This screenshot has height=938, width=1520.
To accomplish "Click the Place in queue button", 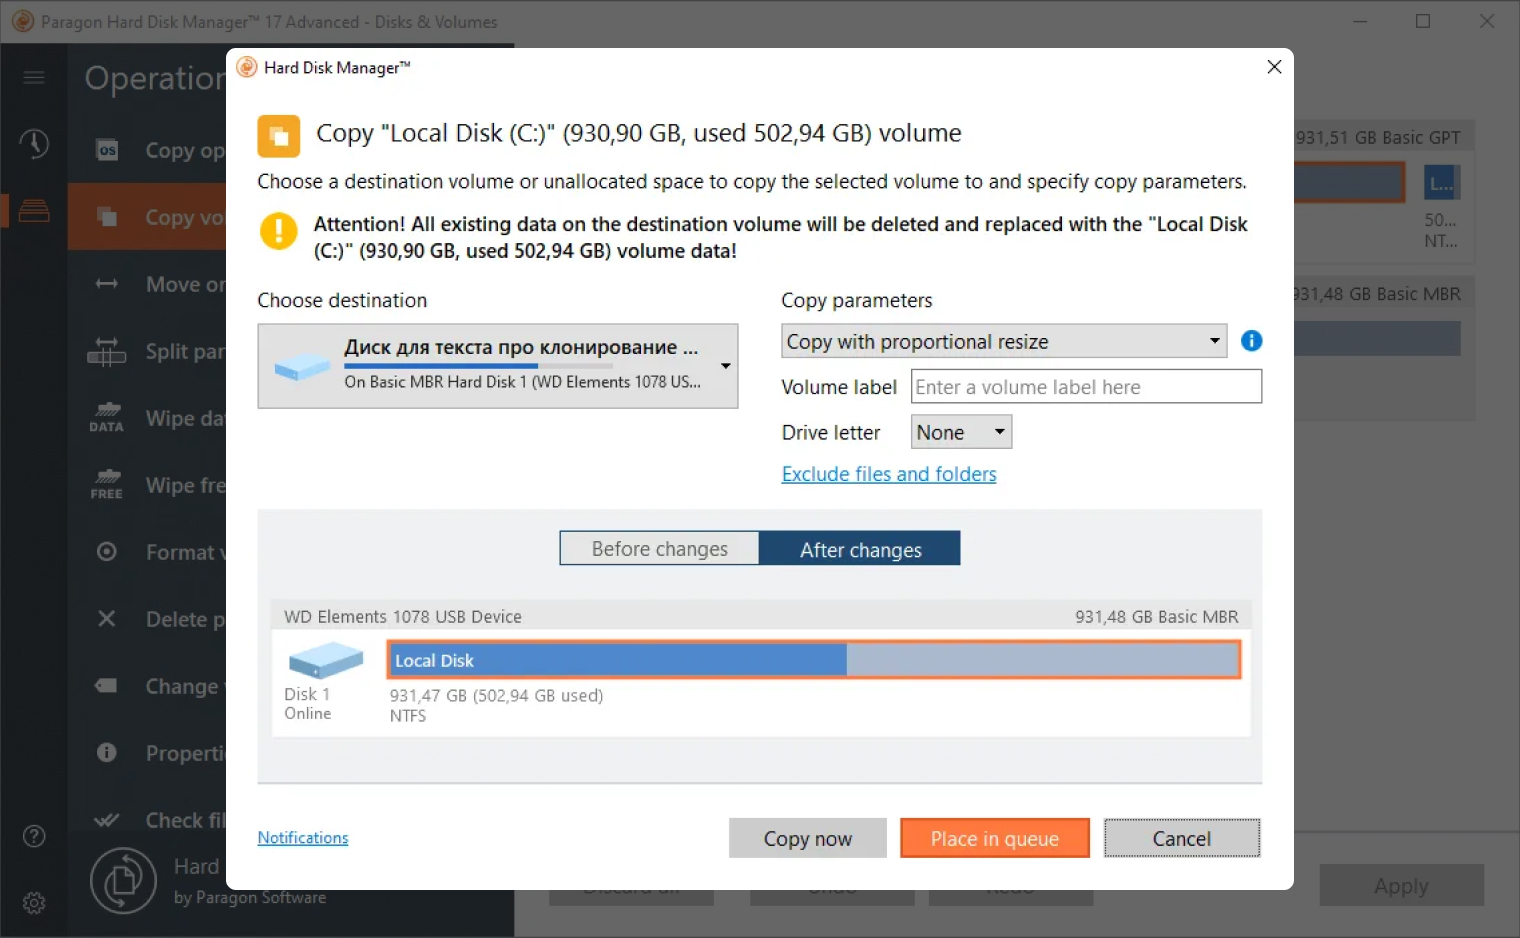I will (x=995, y=838).
